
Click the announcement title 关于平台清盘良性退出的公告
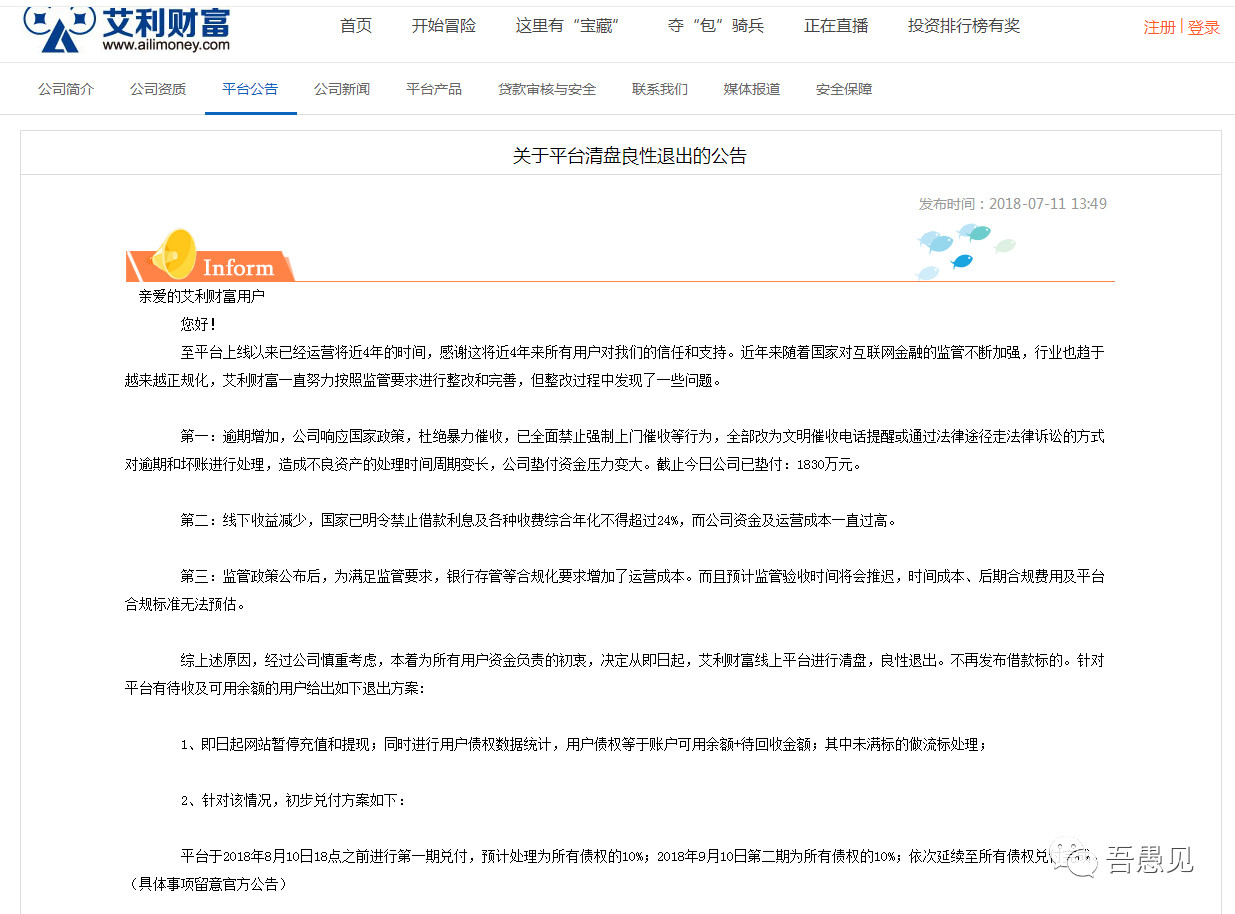coord(630,155)
